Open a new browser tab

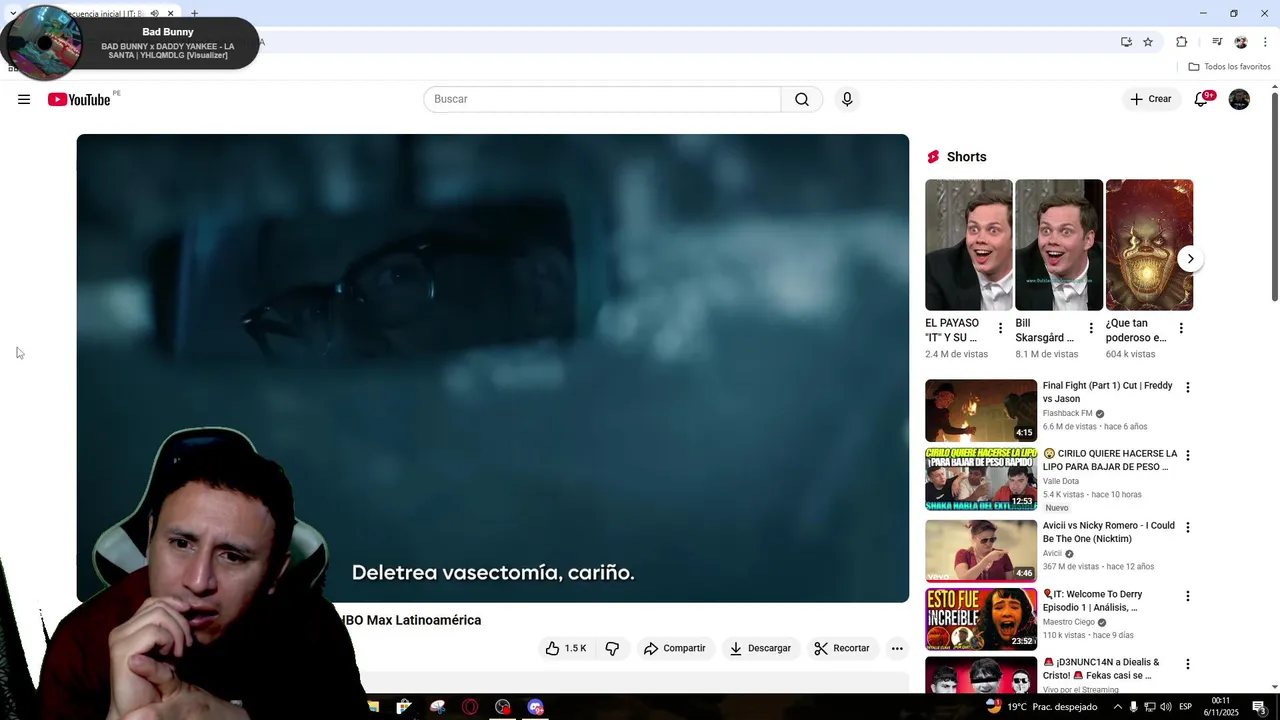pyautogui.click(x=194, y=13)
